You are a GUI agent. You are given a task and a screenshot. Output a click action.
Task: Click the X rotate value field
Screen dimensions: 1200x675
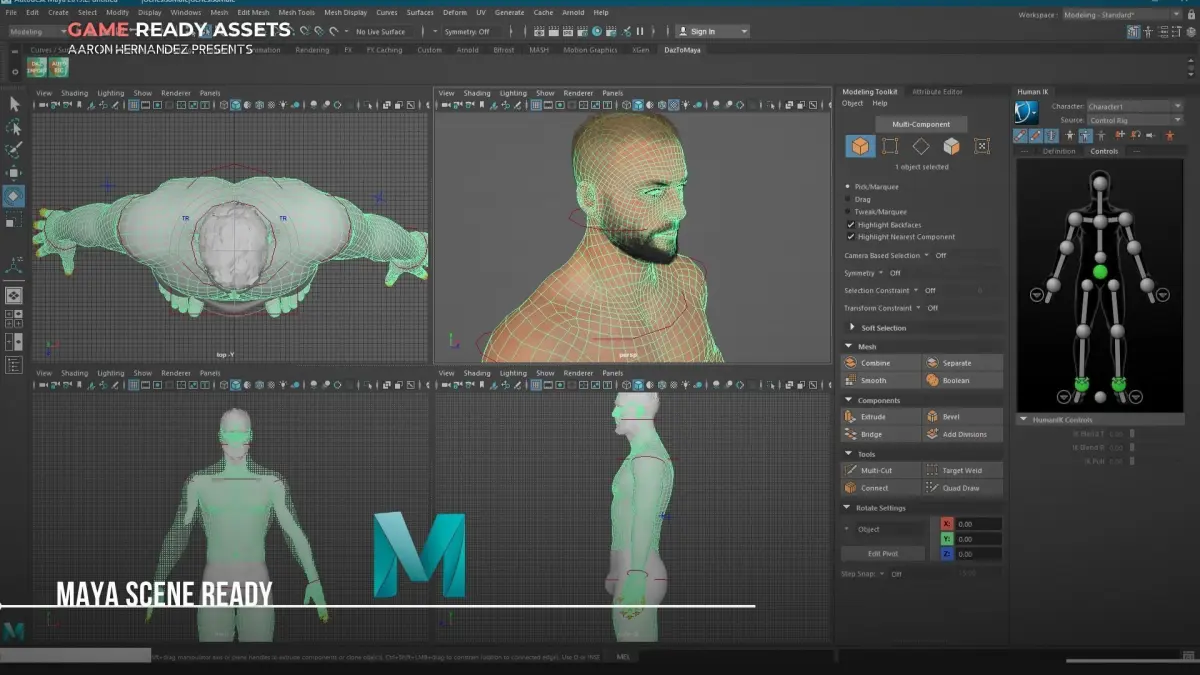(x=978, y=524)
